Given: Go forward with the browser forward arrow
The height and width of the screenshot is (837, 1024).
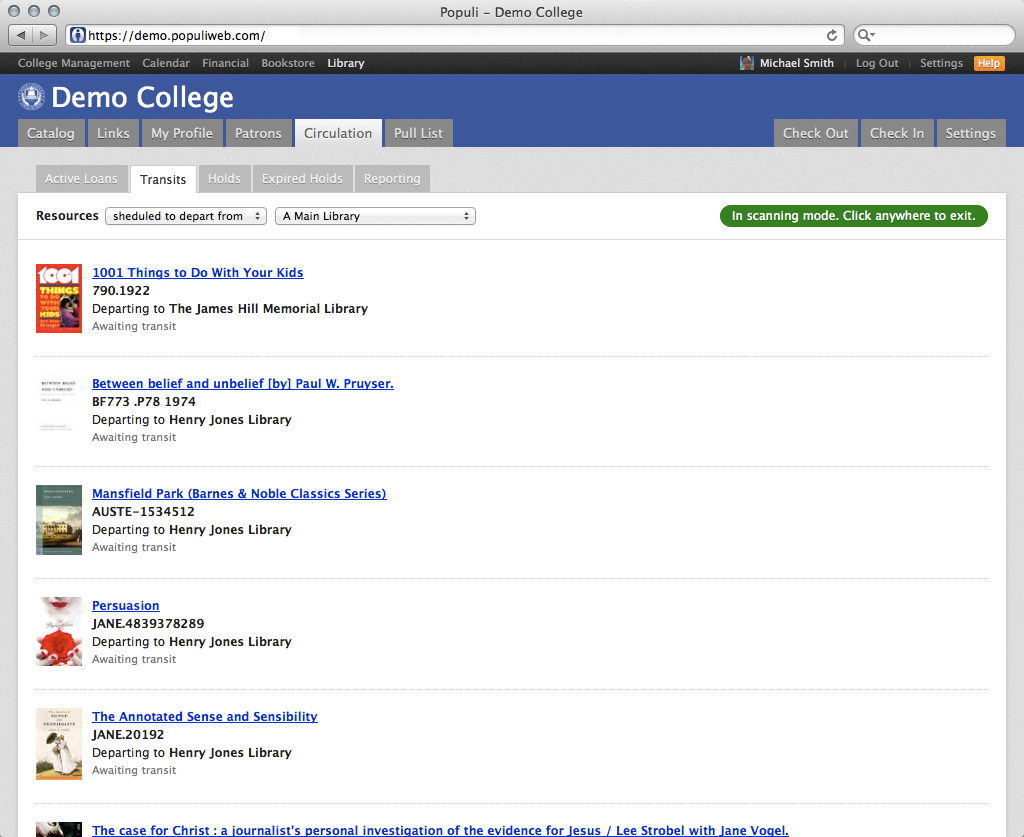Looking at the screenshot, I should (43, 35).
